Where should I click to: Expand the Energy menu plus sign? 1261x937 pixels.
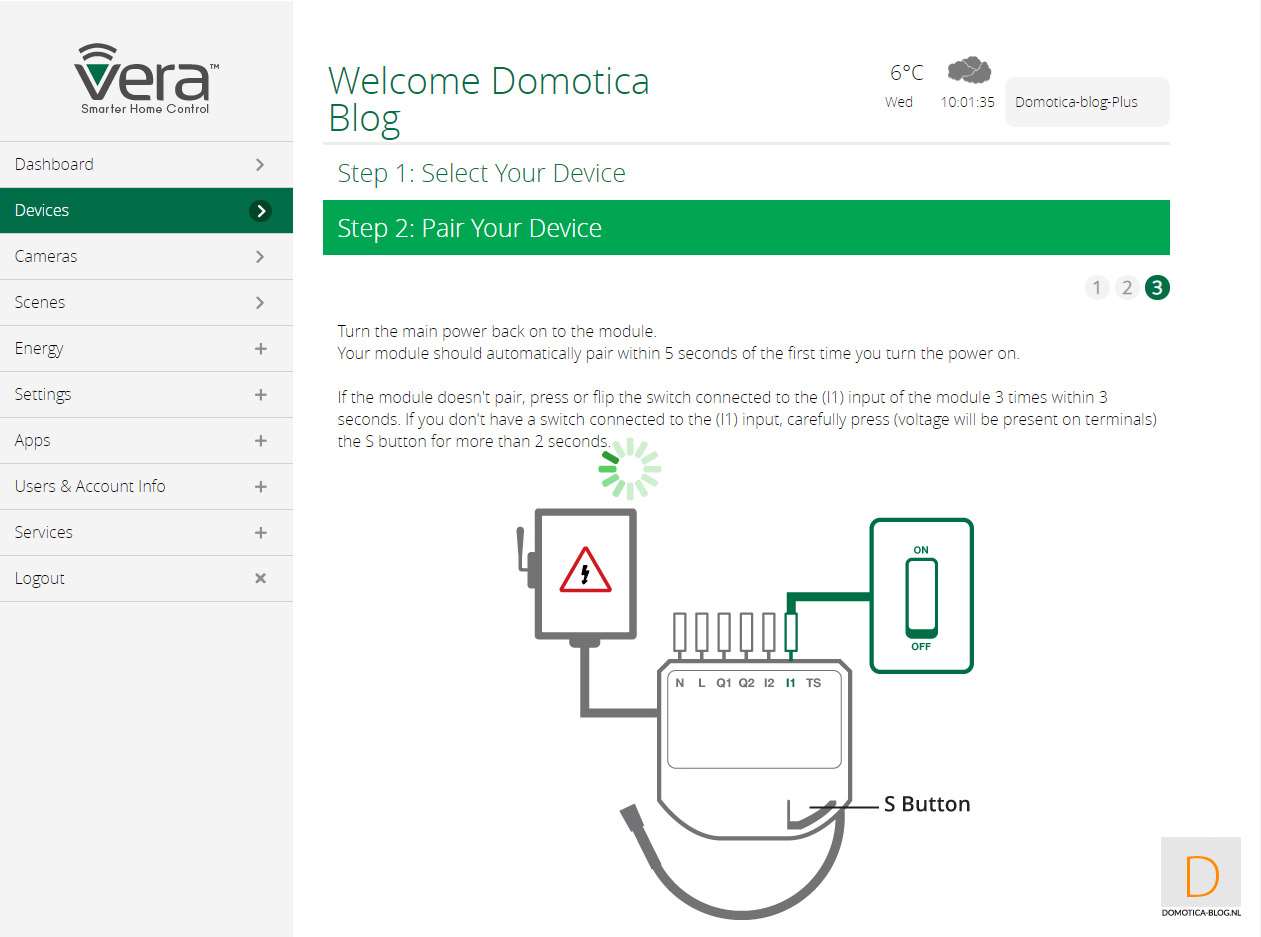tap(260, 348)
